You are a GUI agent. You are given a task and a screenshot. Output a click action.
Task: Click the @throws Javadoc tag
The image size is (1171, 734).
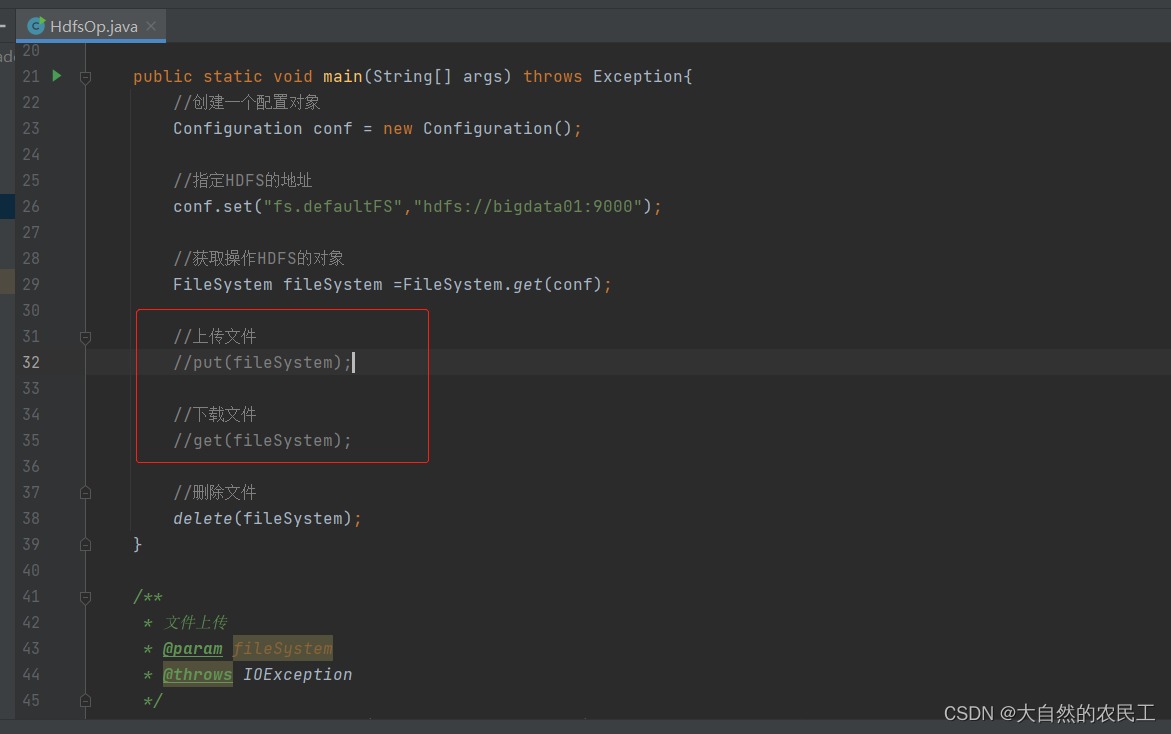point(198,674)
